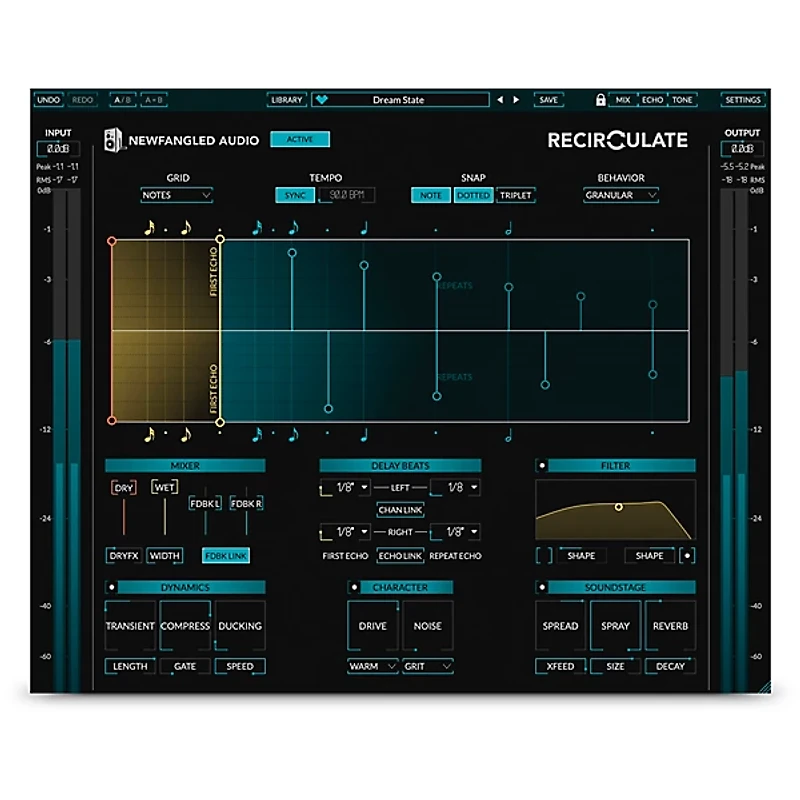
Task: Toggle TRIPLET snap
Action: point(515,195)
